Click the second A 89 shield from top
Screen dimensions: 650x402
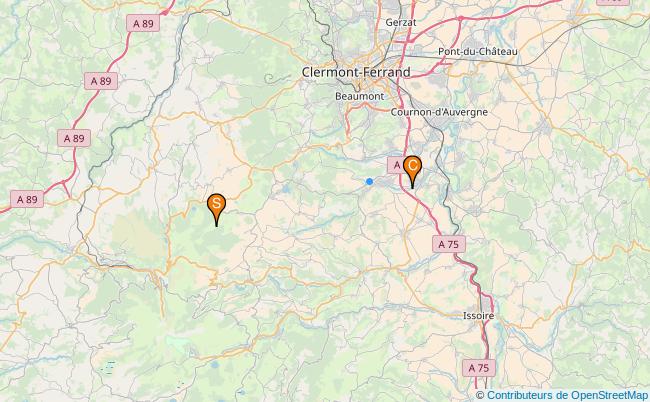point(101,81)
